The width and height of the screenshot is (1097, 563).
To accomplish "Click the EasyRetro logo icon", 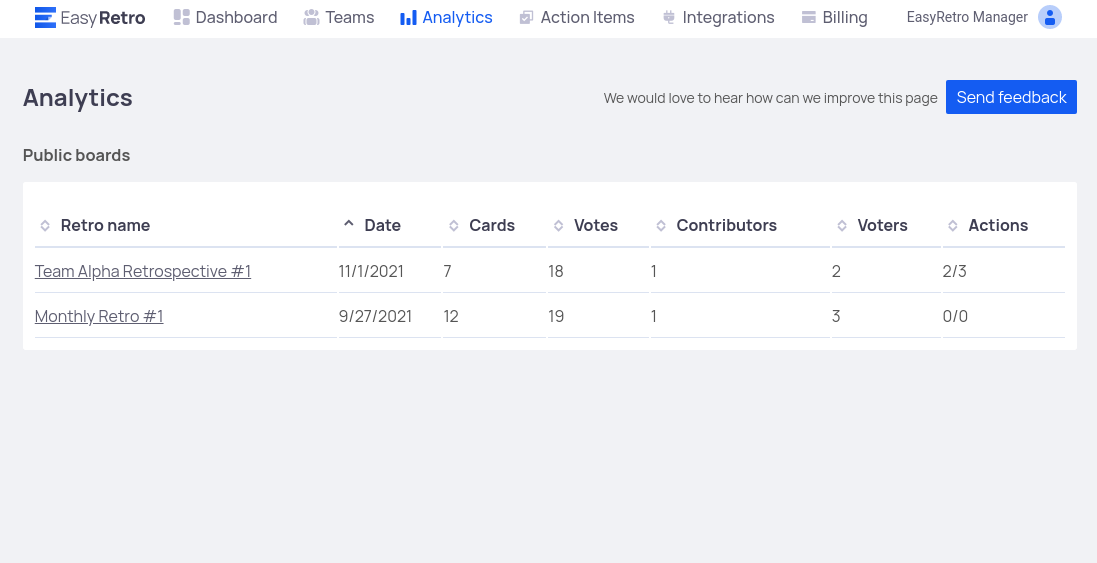I will 45,17.
